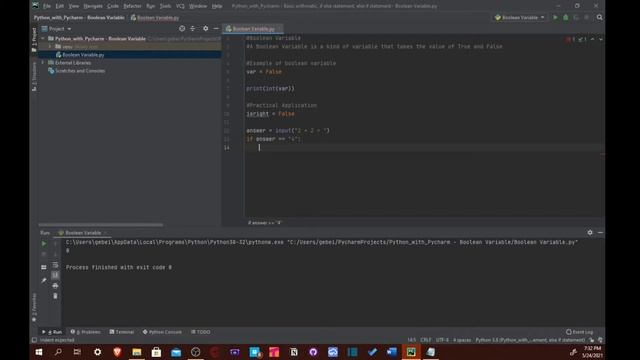Open the Code menu

[x=113, y=6]
